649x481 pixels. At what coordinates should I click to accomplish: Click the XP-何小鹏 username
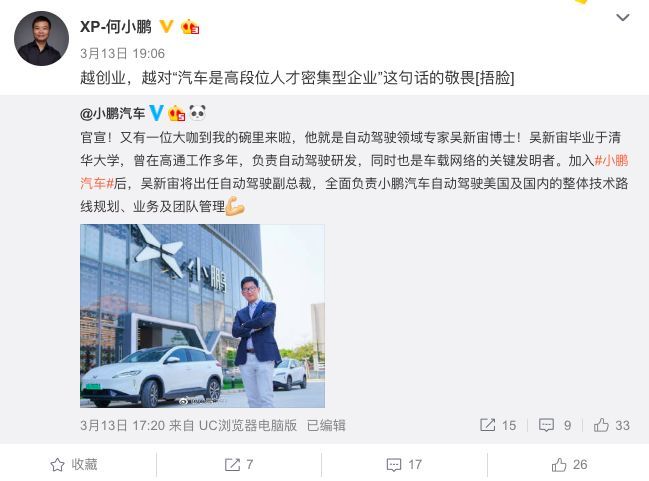116,27
